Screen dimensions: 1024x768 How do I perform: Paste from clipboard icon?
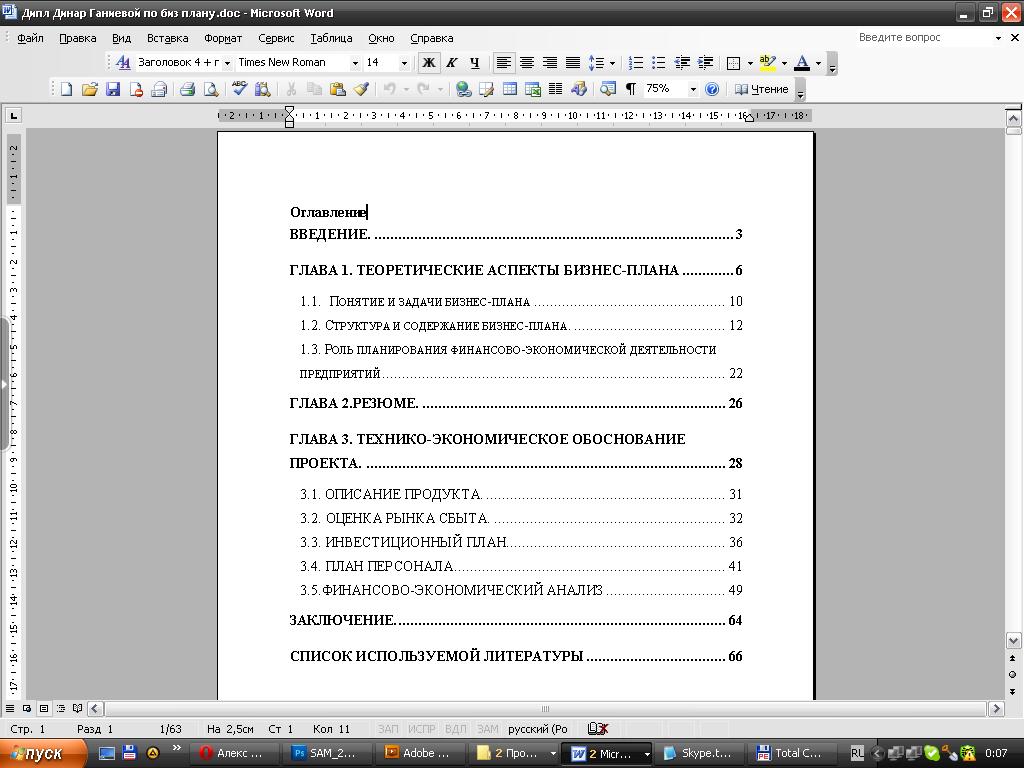[338, 89]
